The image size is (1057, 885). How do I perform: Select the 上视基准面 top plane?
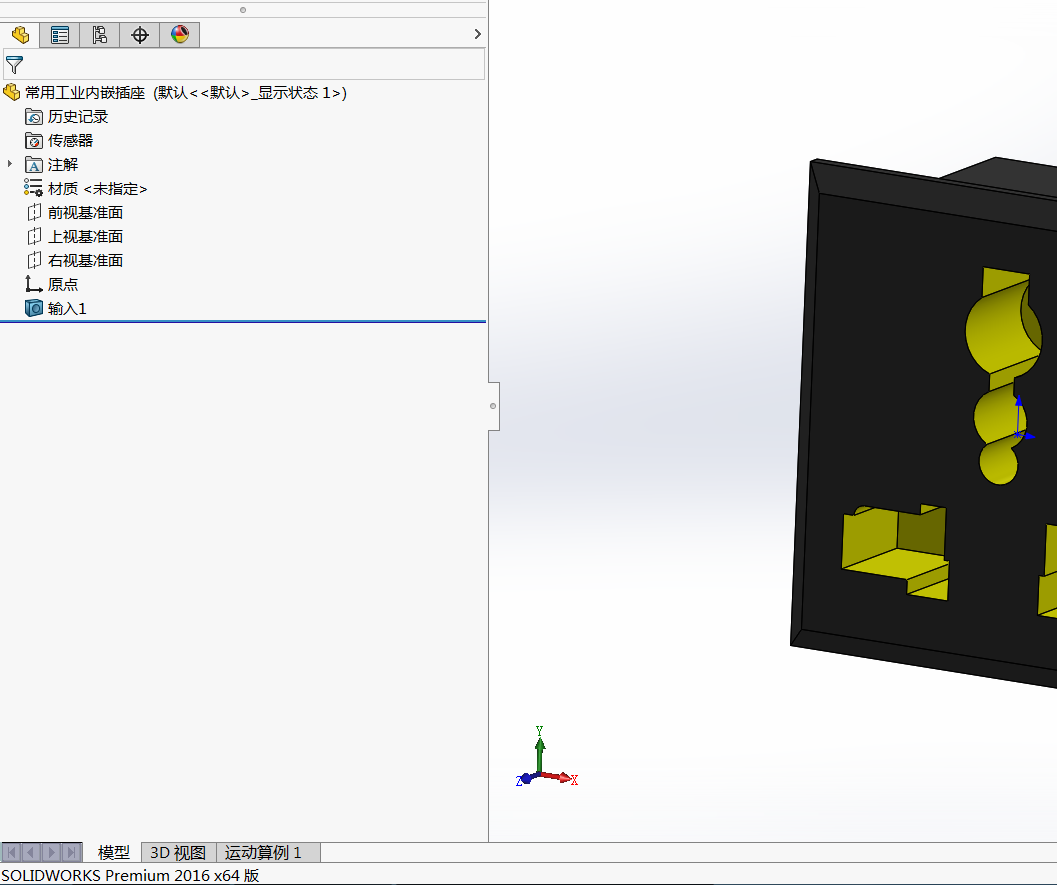85,237
